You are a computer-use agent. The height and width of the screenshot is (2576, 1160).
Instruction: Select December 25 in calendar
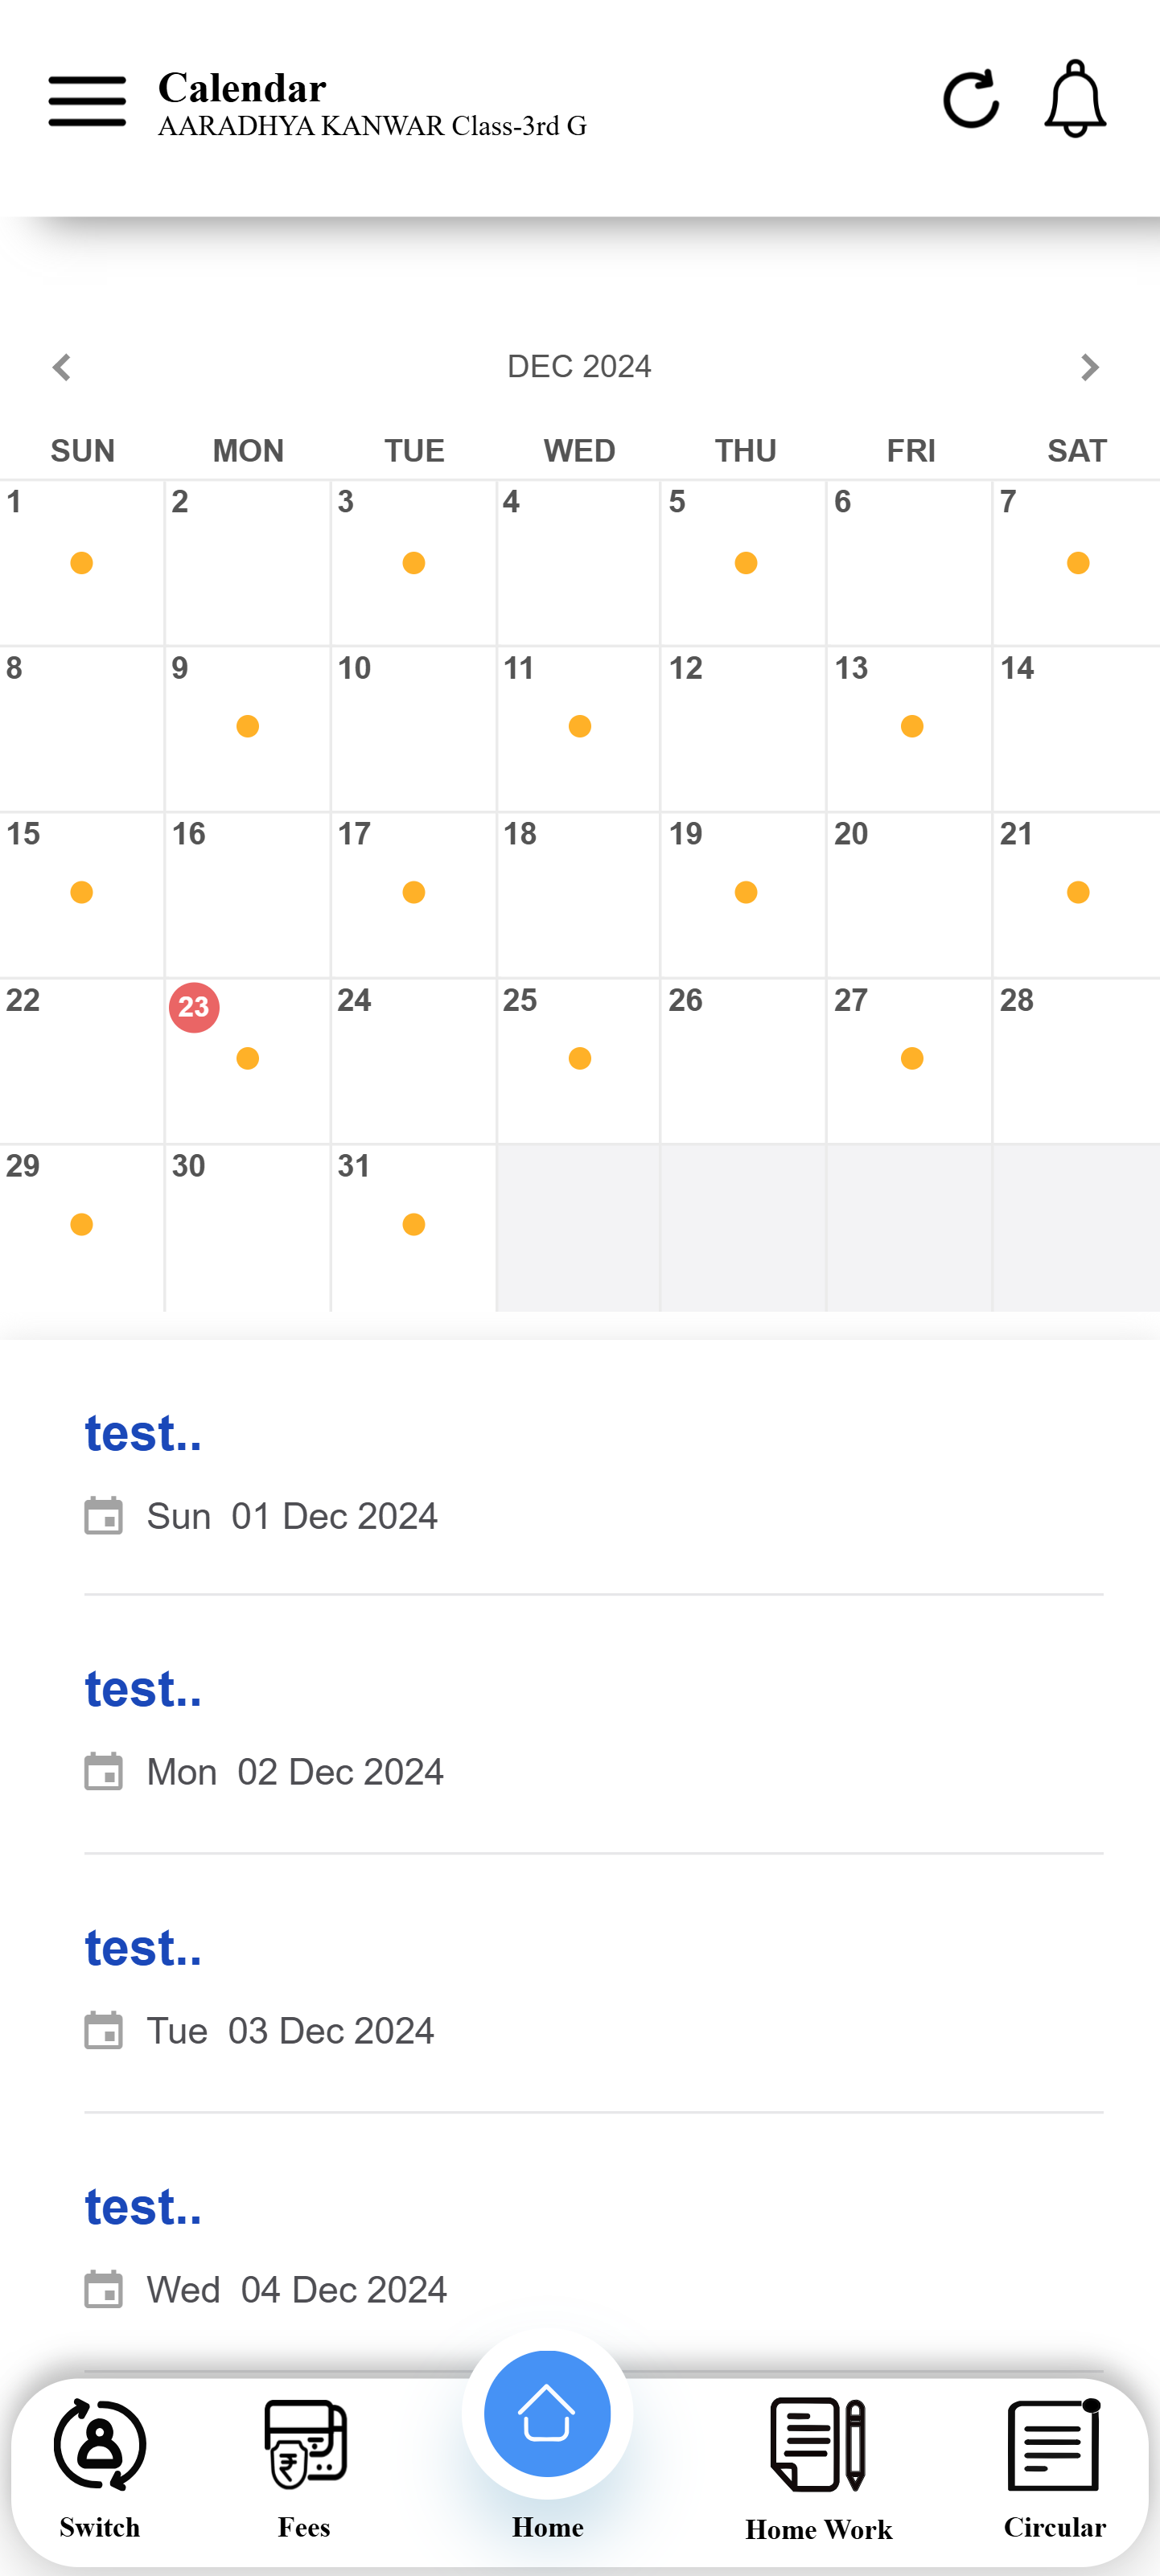tap(578, 1060)
